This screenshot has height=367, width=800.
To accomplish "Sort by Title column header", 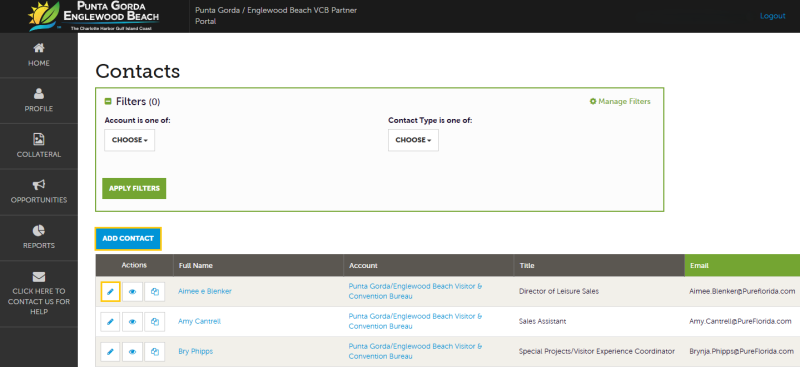I will click(x=599, y=265).
